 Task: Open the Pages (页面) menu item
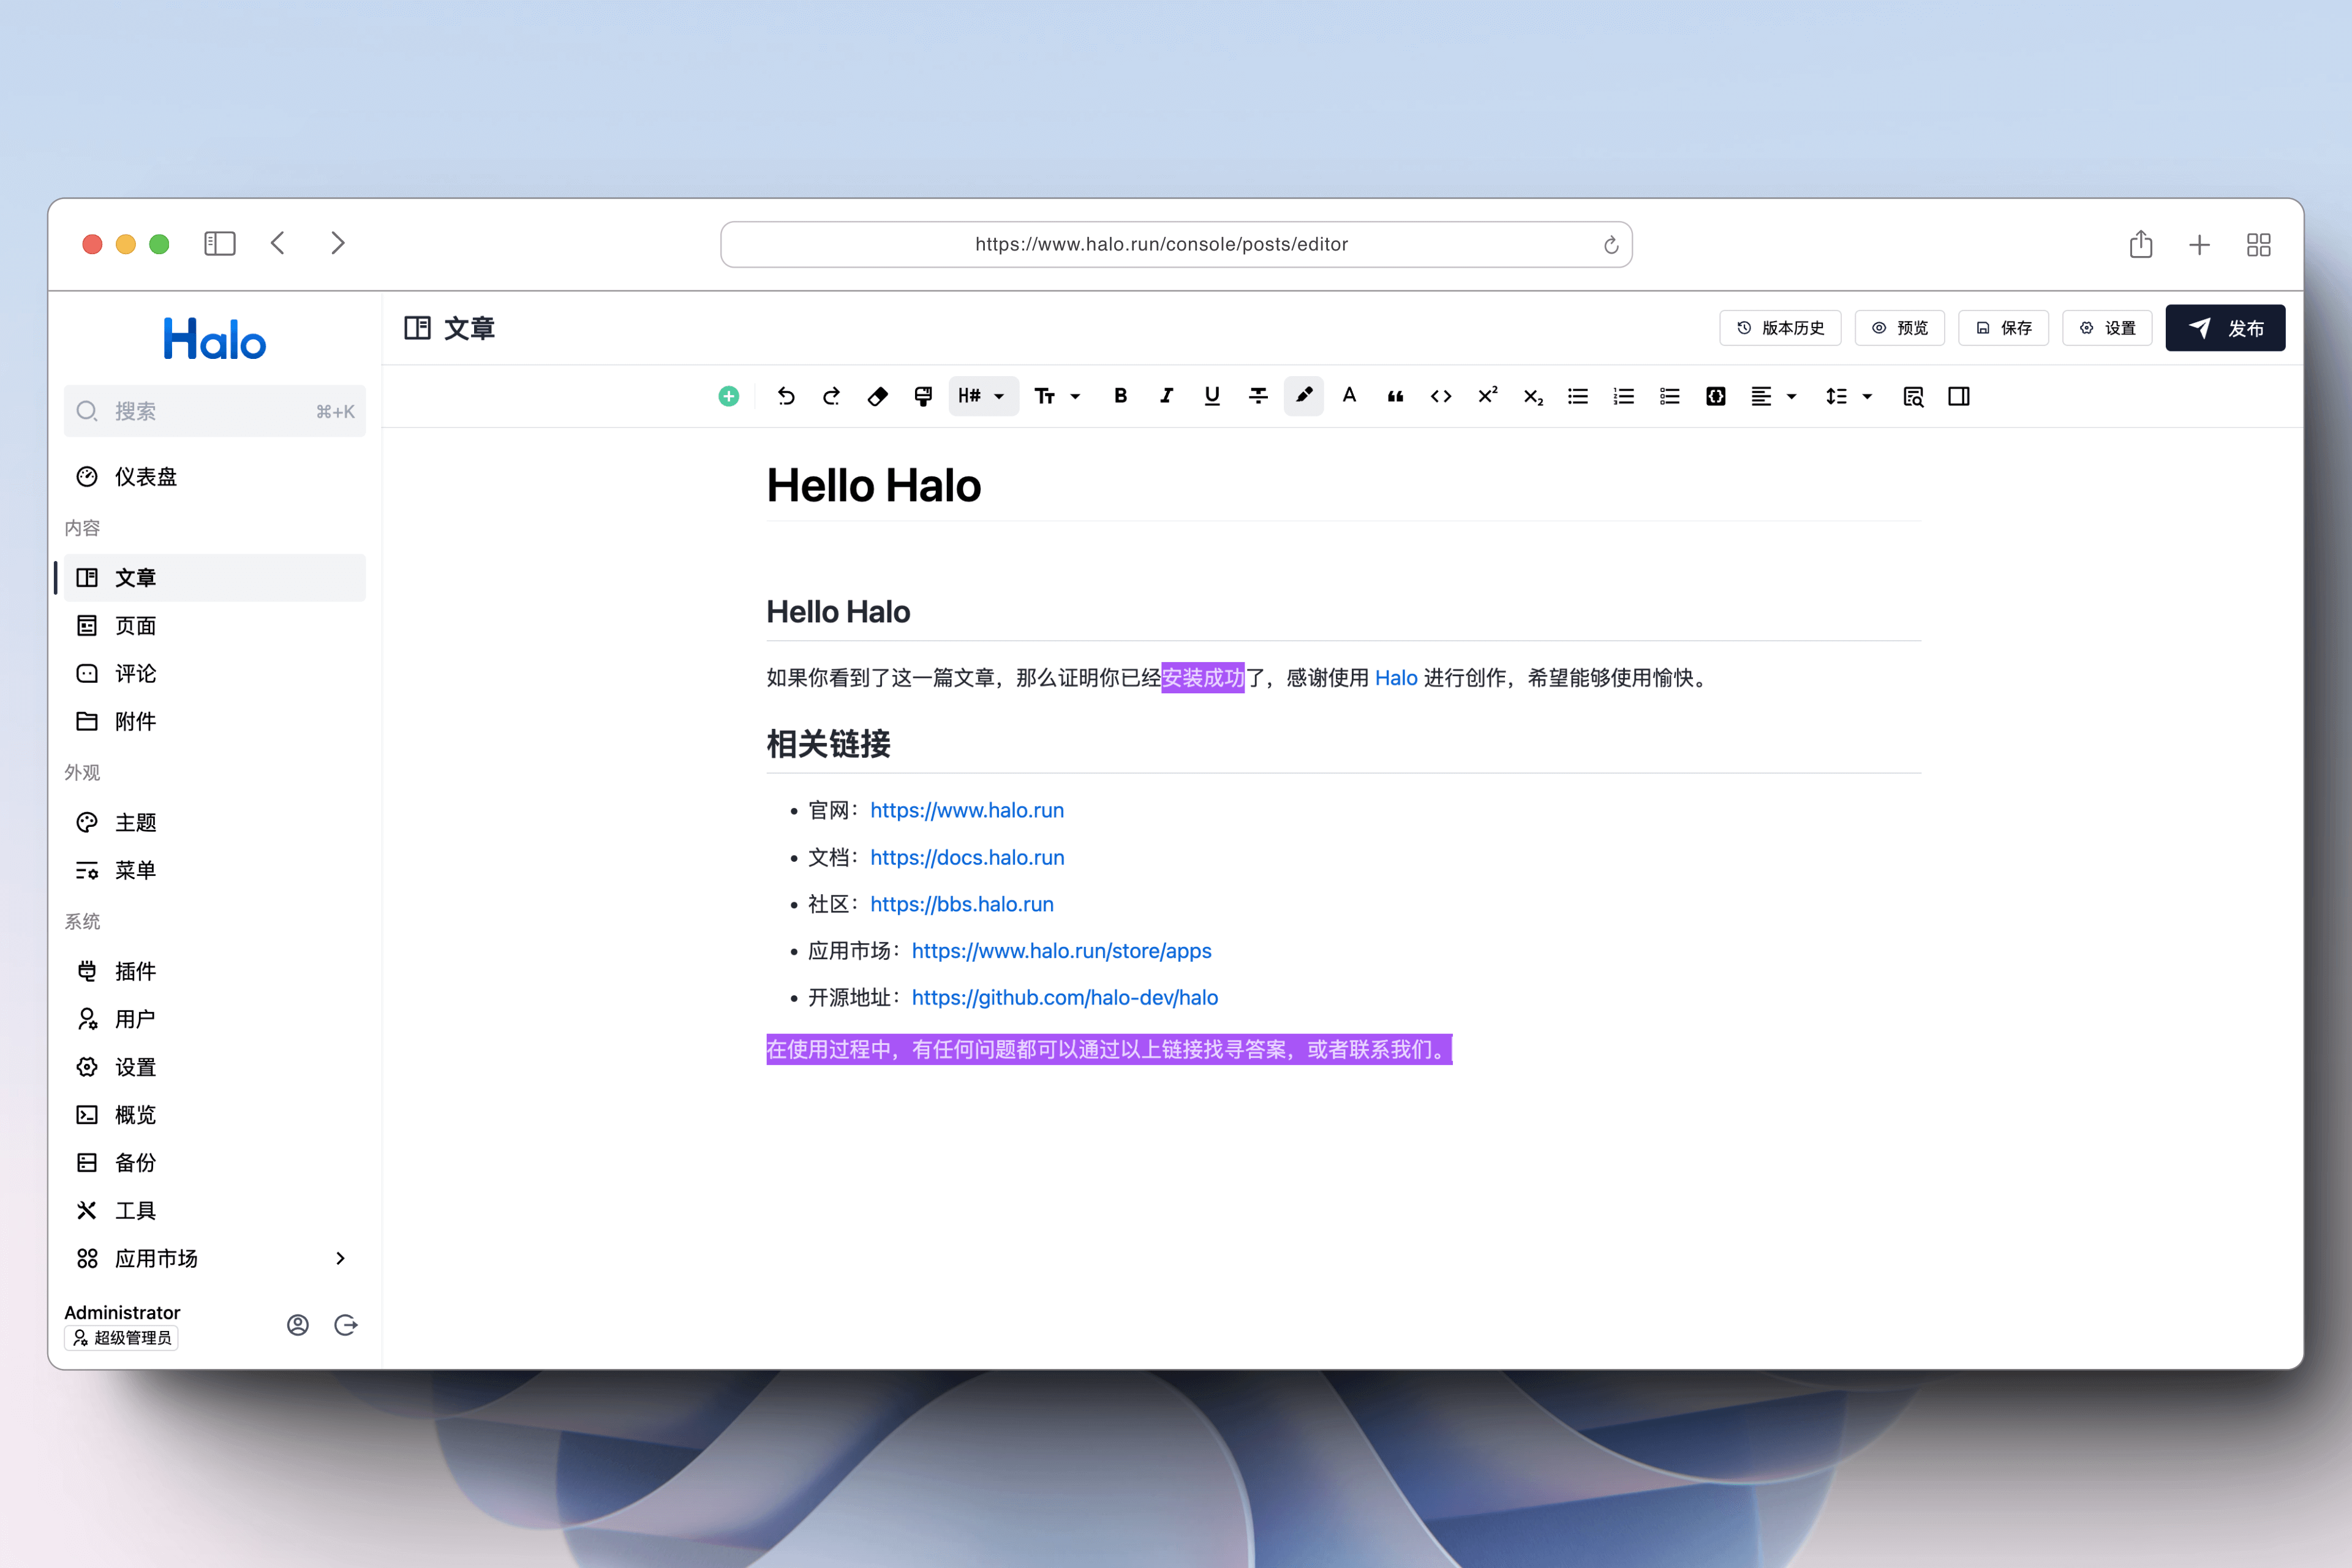(x=215, y=626)
